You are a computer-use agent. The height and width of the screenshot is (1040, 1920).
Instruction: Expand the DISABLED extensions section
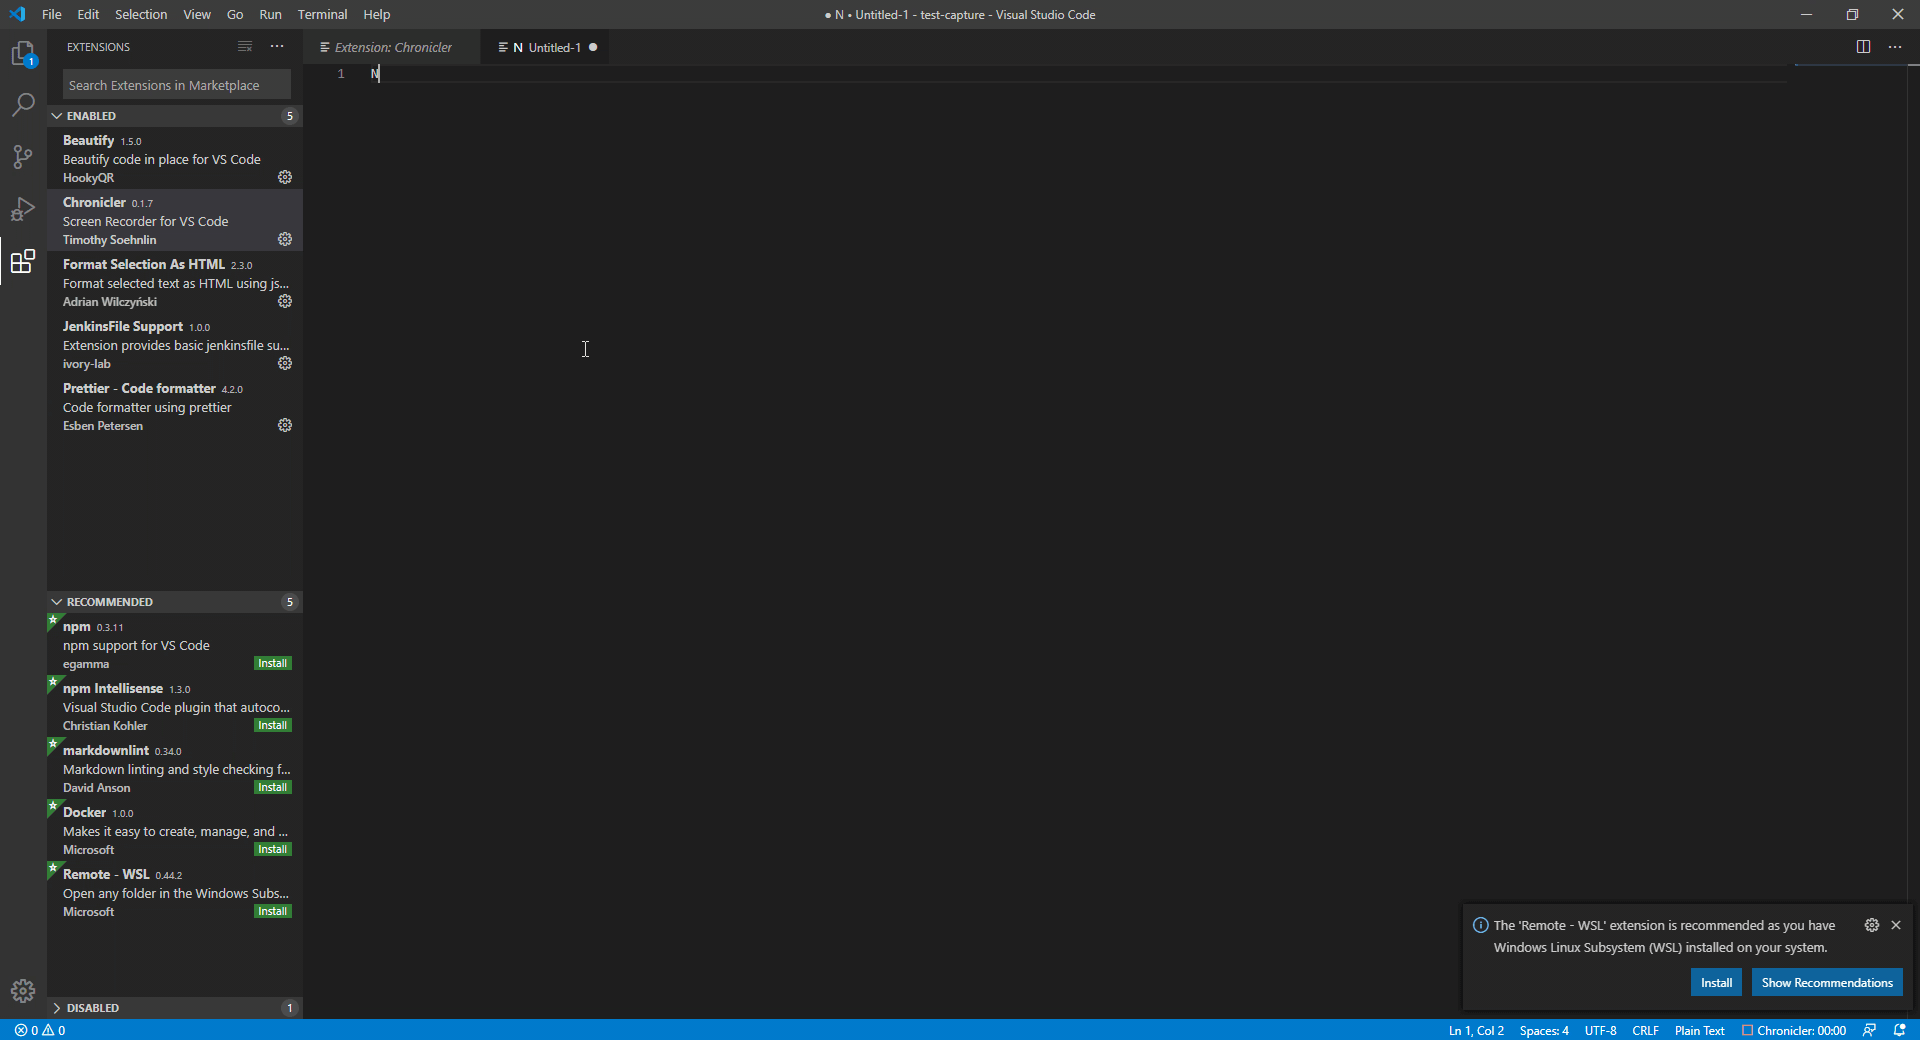click(175, 1008)
